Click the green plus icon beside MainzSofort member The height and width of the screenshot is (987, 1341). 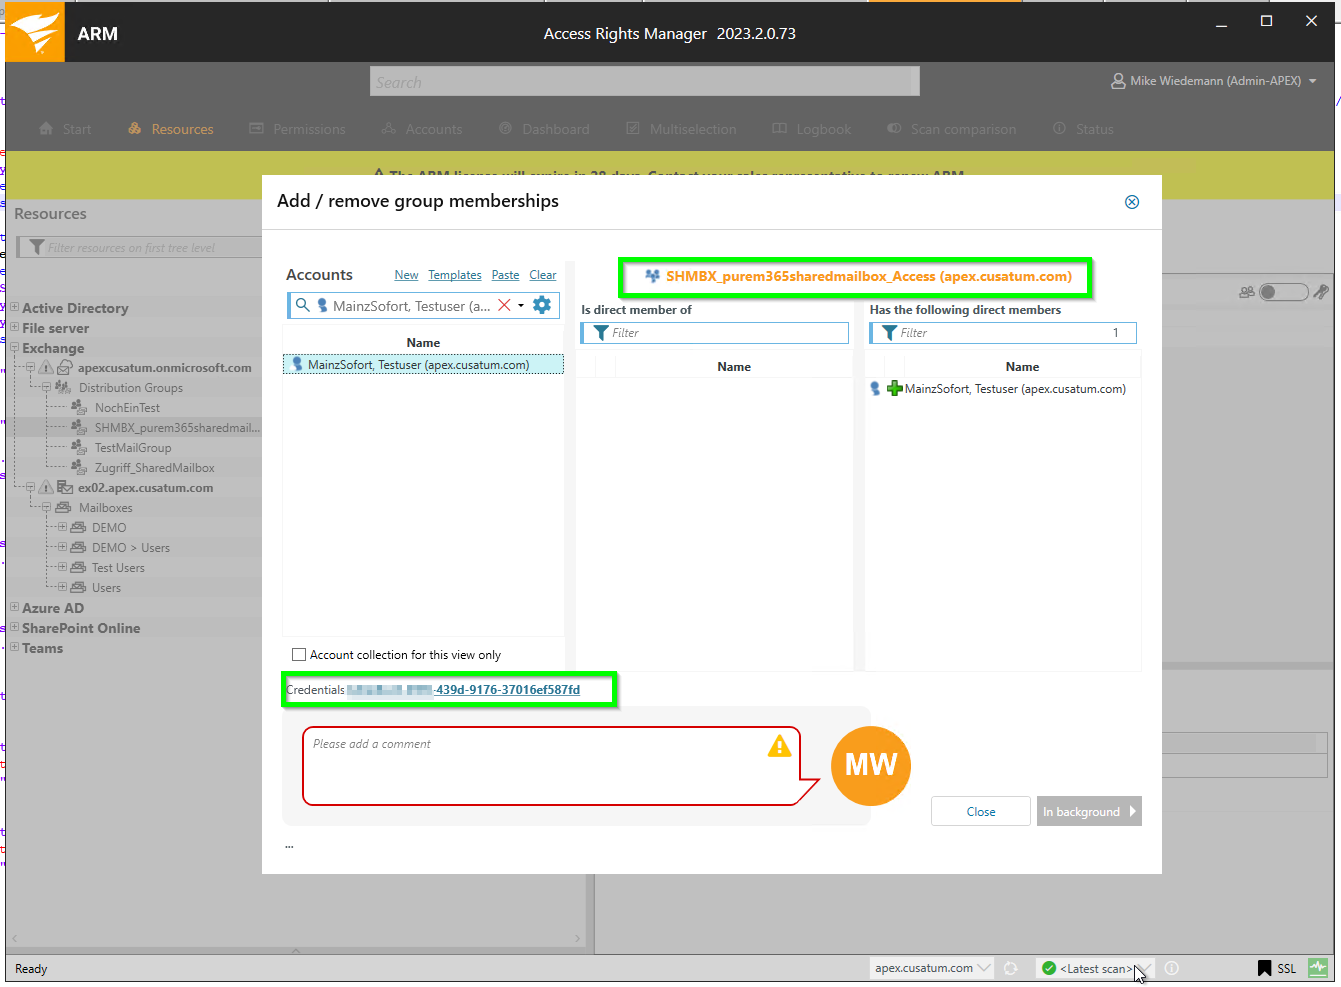click(x=894, y=389)
